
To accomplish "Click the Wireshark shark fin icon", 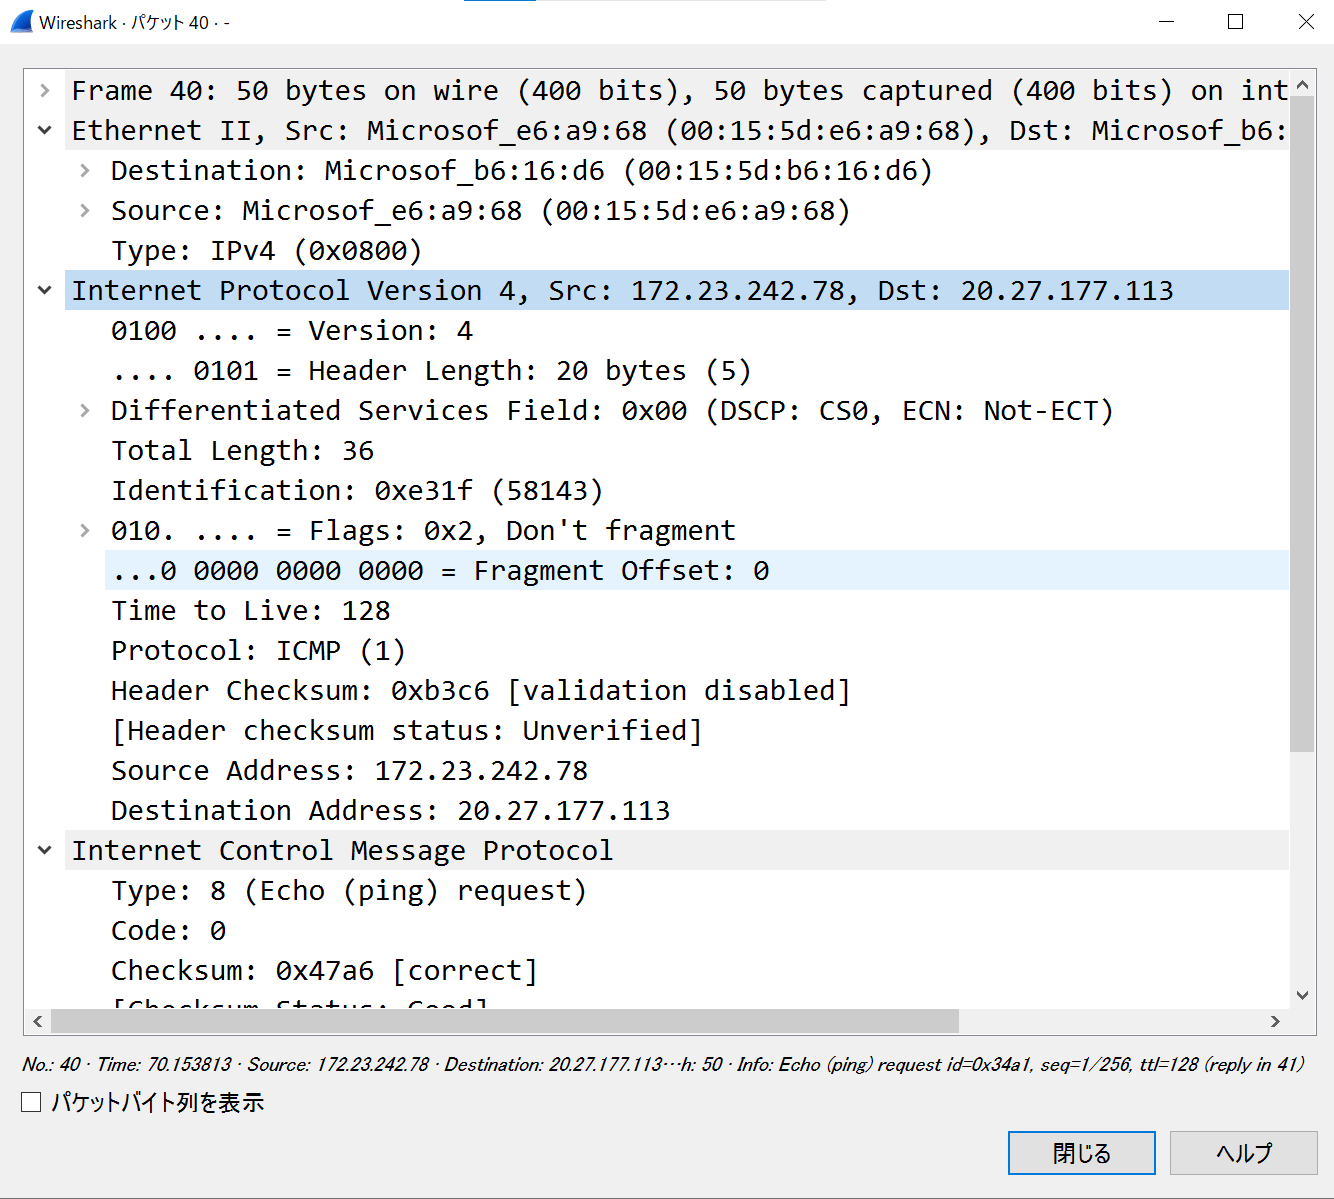I will coord(22,22).
